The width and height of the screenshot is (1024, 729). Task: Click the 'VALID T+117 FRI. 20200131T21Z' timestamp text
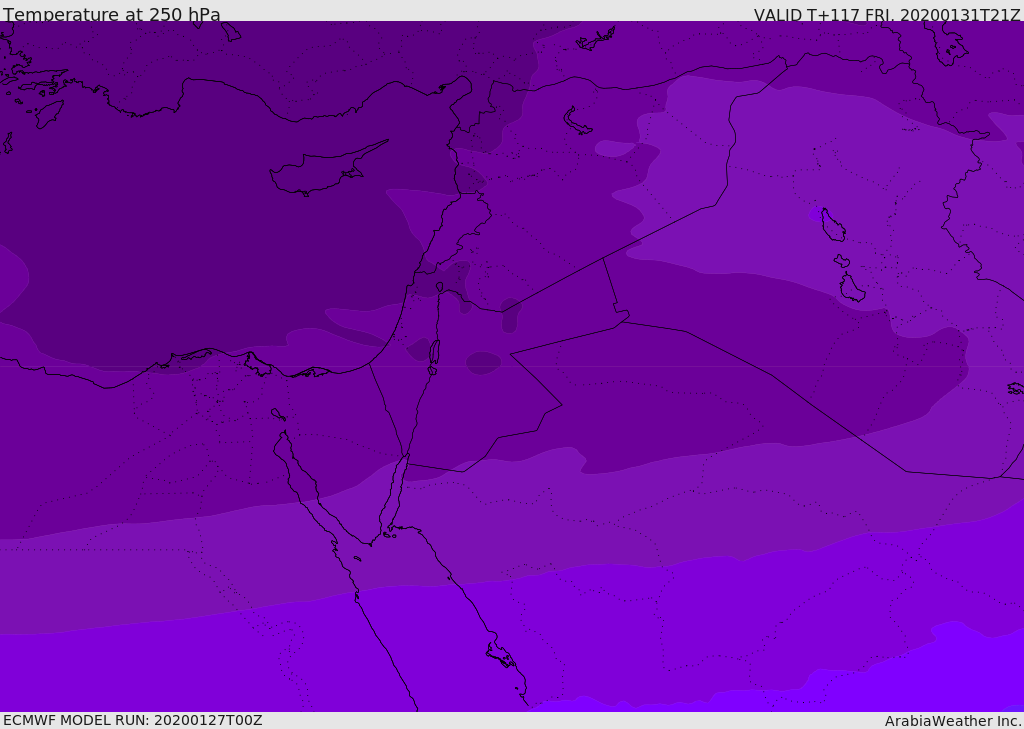pyautogui.click(x=887, y=15)
